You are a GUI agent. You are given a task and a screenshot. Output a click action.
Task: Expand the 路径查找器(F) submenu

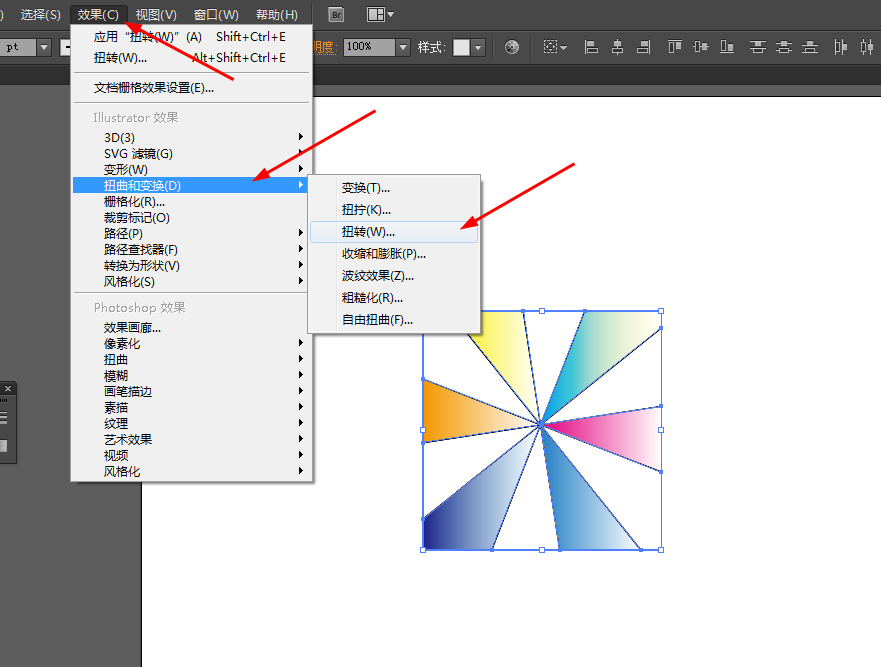pyautogui.click(x=191, y=249)
